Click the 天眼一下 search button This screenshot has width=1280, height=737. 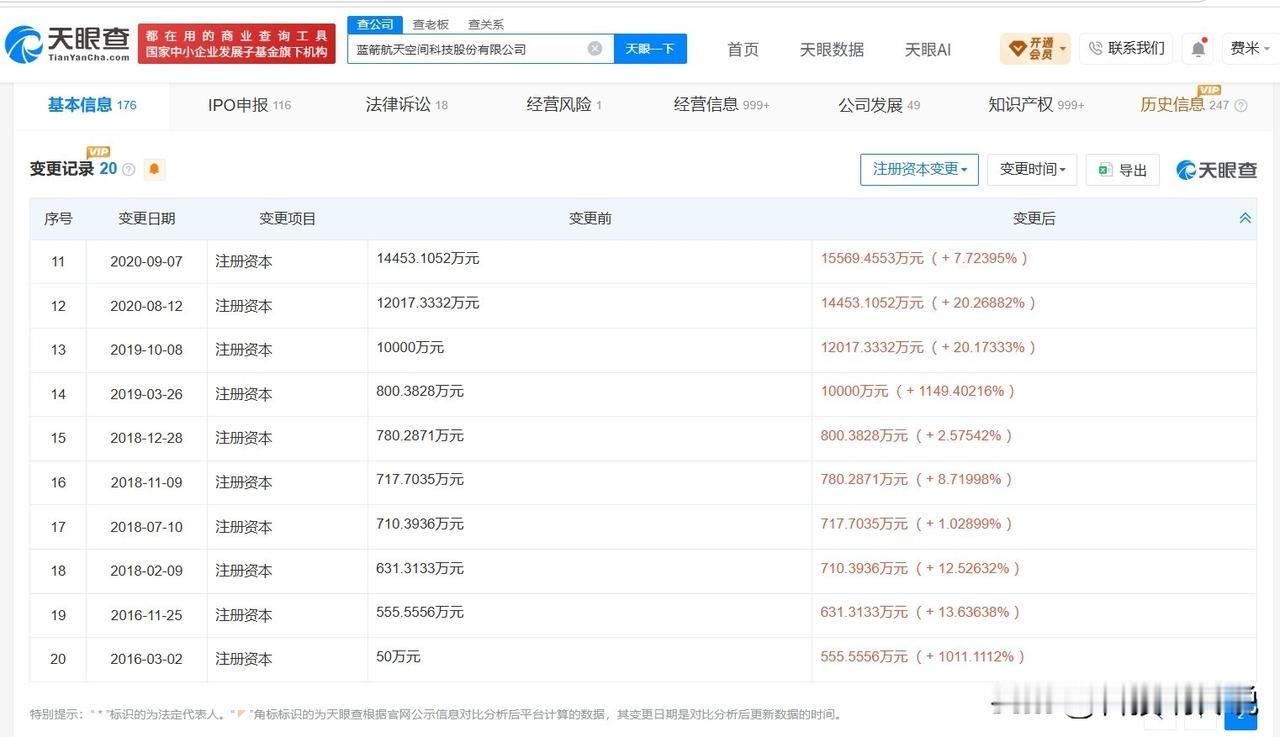[x=650, y=48]
